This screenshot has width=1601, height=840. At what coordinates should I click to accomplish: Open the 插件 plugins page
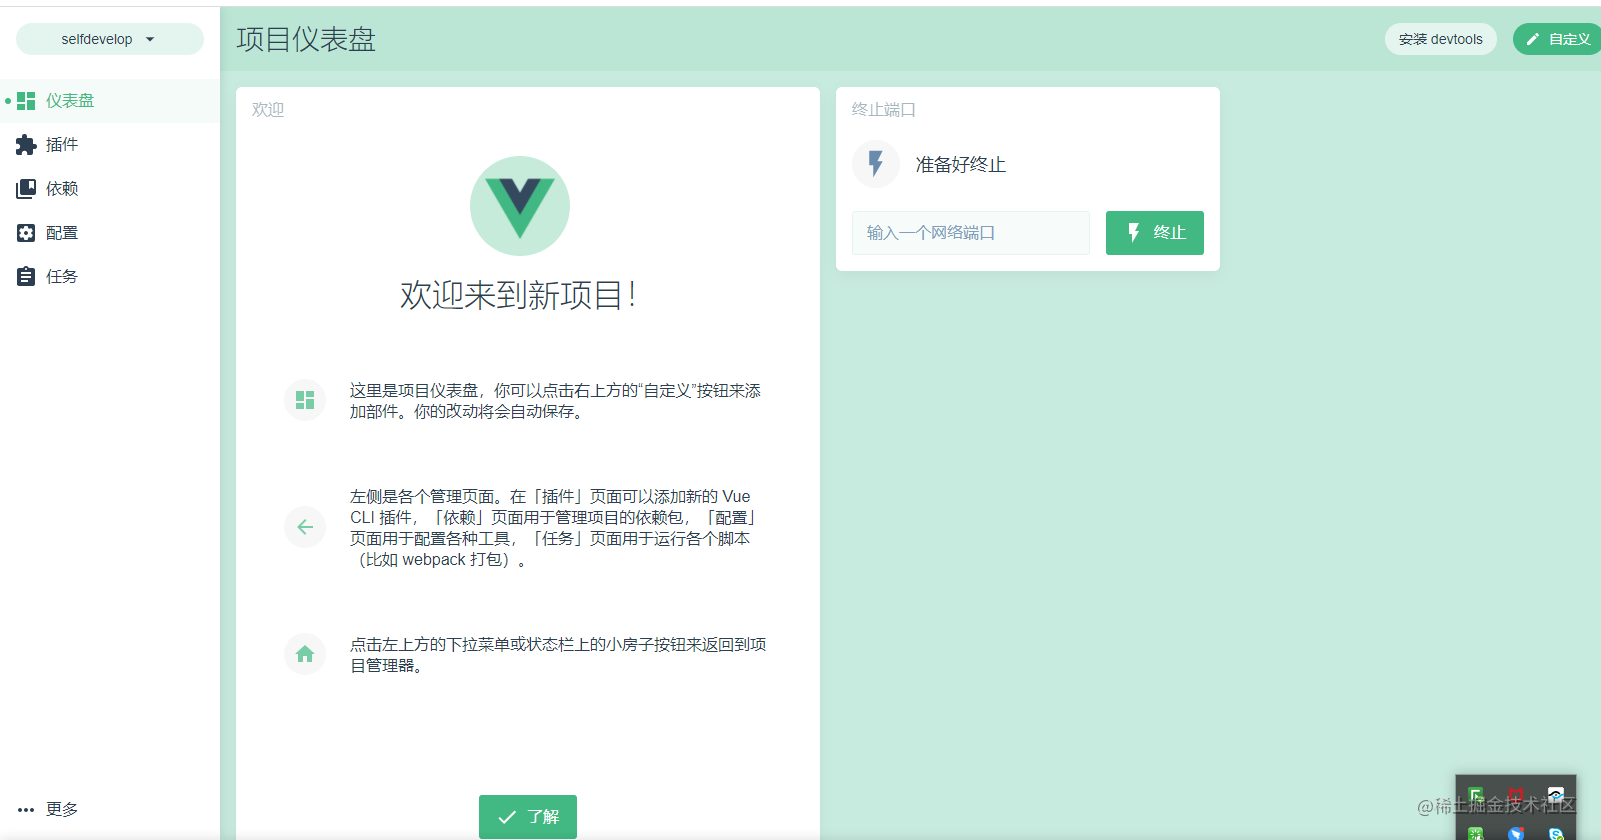[110, 145]
